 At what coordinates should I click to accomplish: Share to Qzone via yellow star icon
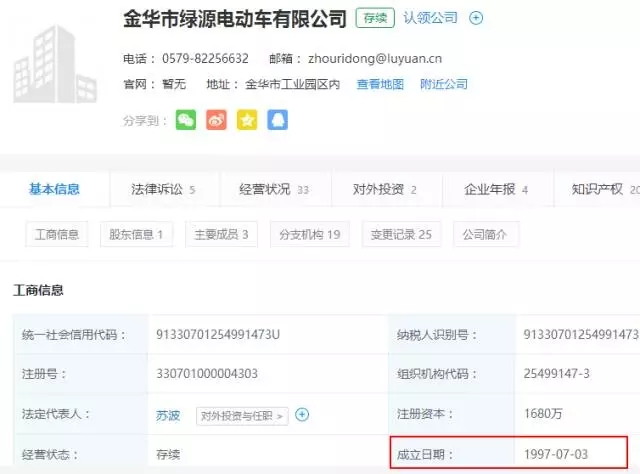pyautogui.click(x=247, y=120)
